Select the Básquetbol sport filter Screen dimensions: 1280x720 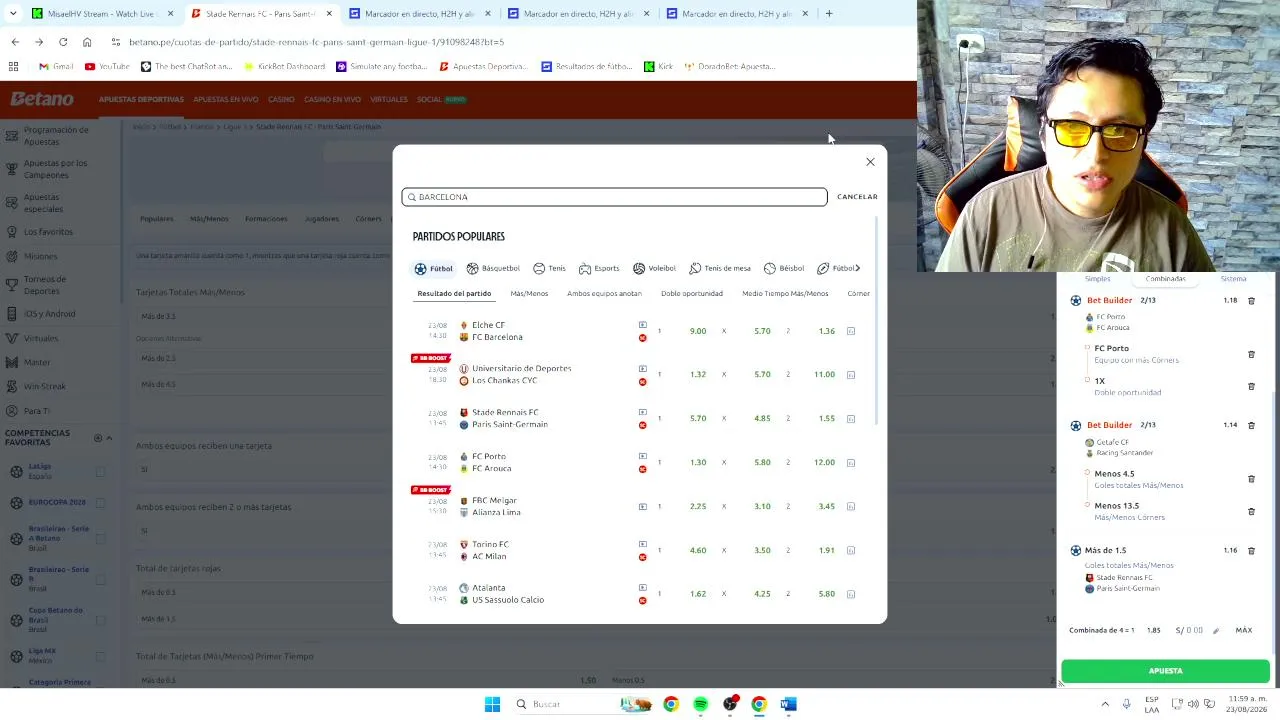click(x=493, y=268)
